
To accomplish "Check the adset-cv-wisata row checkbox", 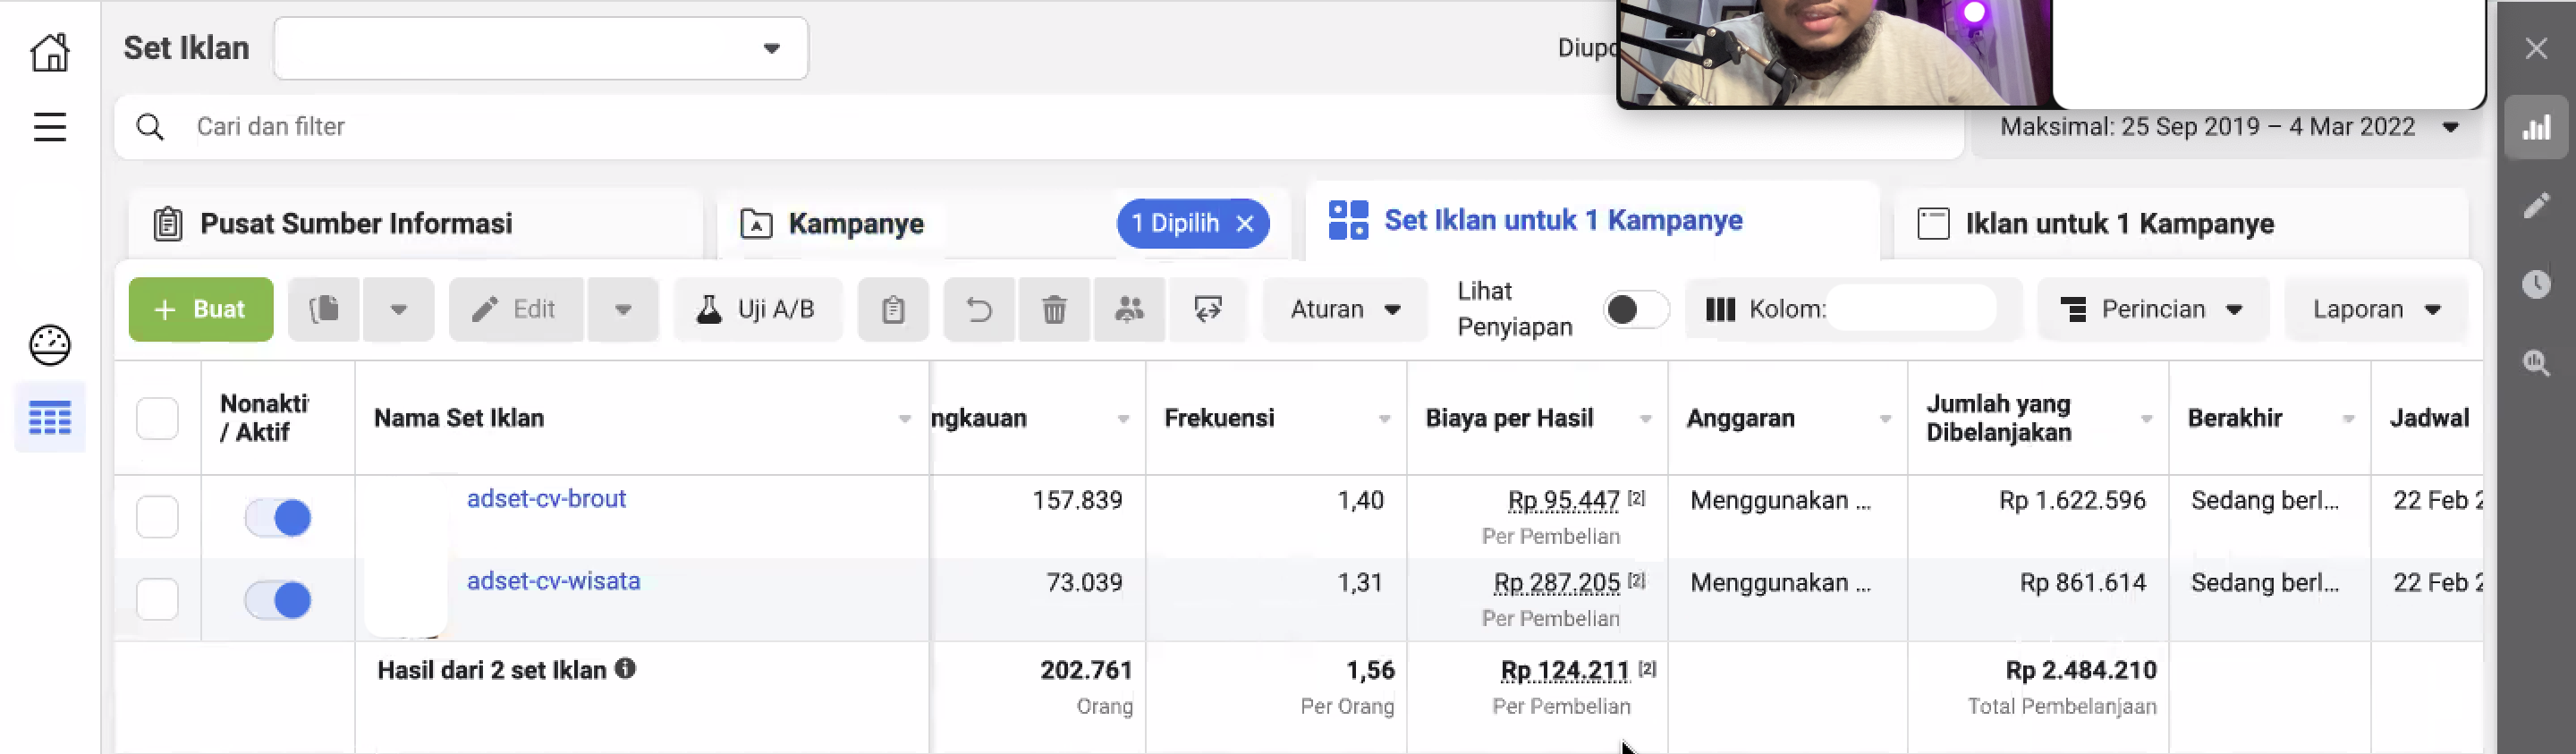I will point(157,599).
